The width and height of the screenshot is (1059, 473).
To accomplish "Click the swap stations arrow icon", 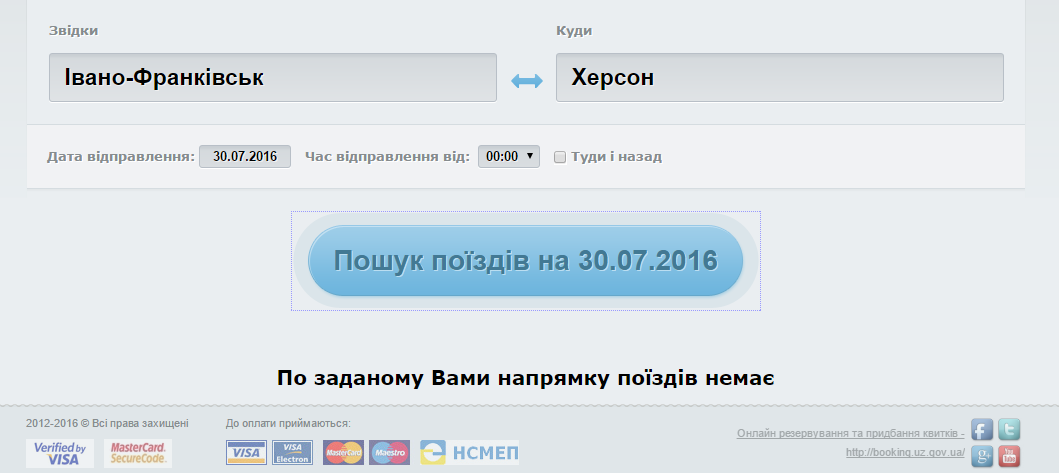I will tap(526, 79).
